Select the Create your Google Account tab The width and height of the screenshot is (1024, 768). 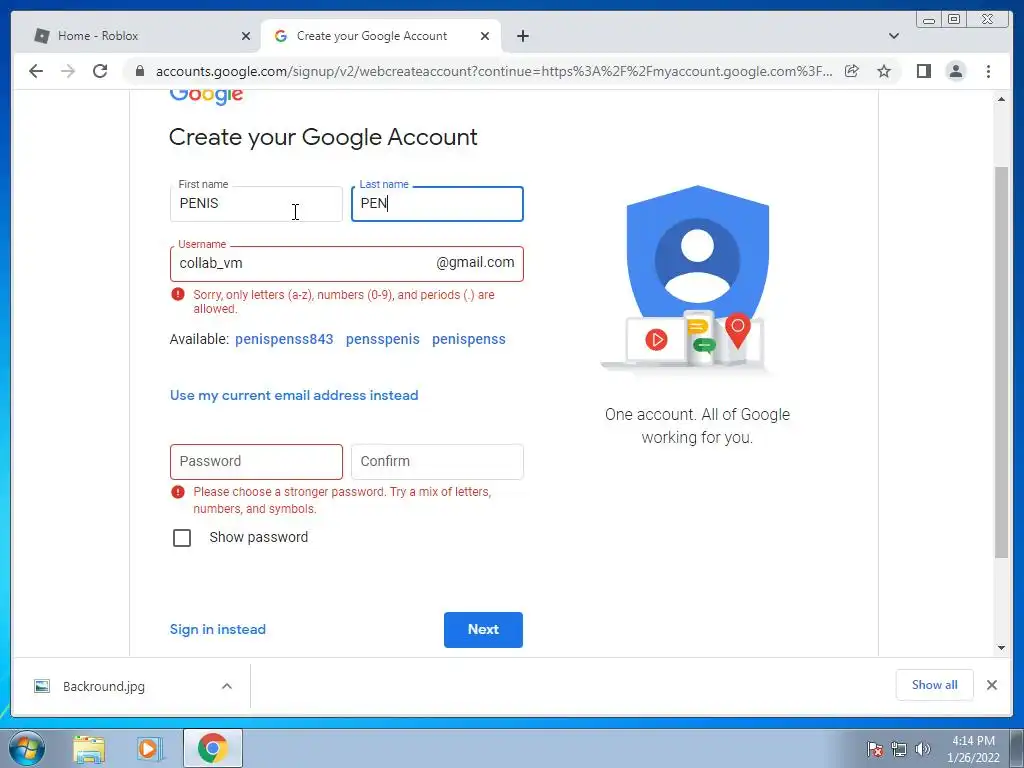[381, 36]
